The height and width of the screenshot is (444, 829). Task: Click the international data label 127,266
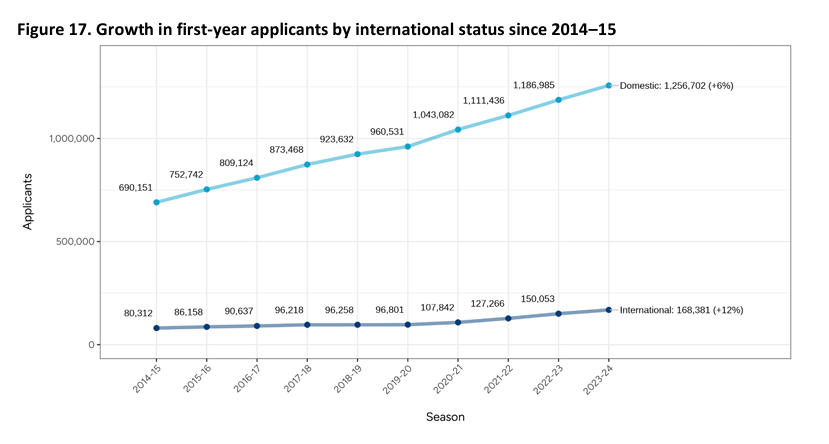point(488,304)
